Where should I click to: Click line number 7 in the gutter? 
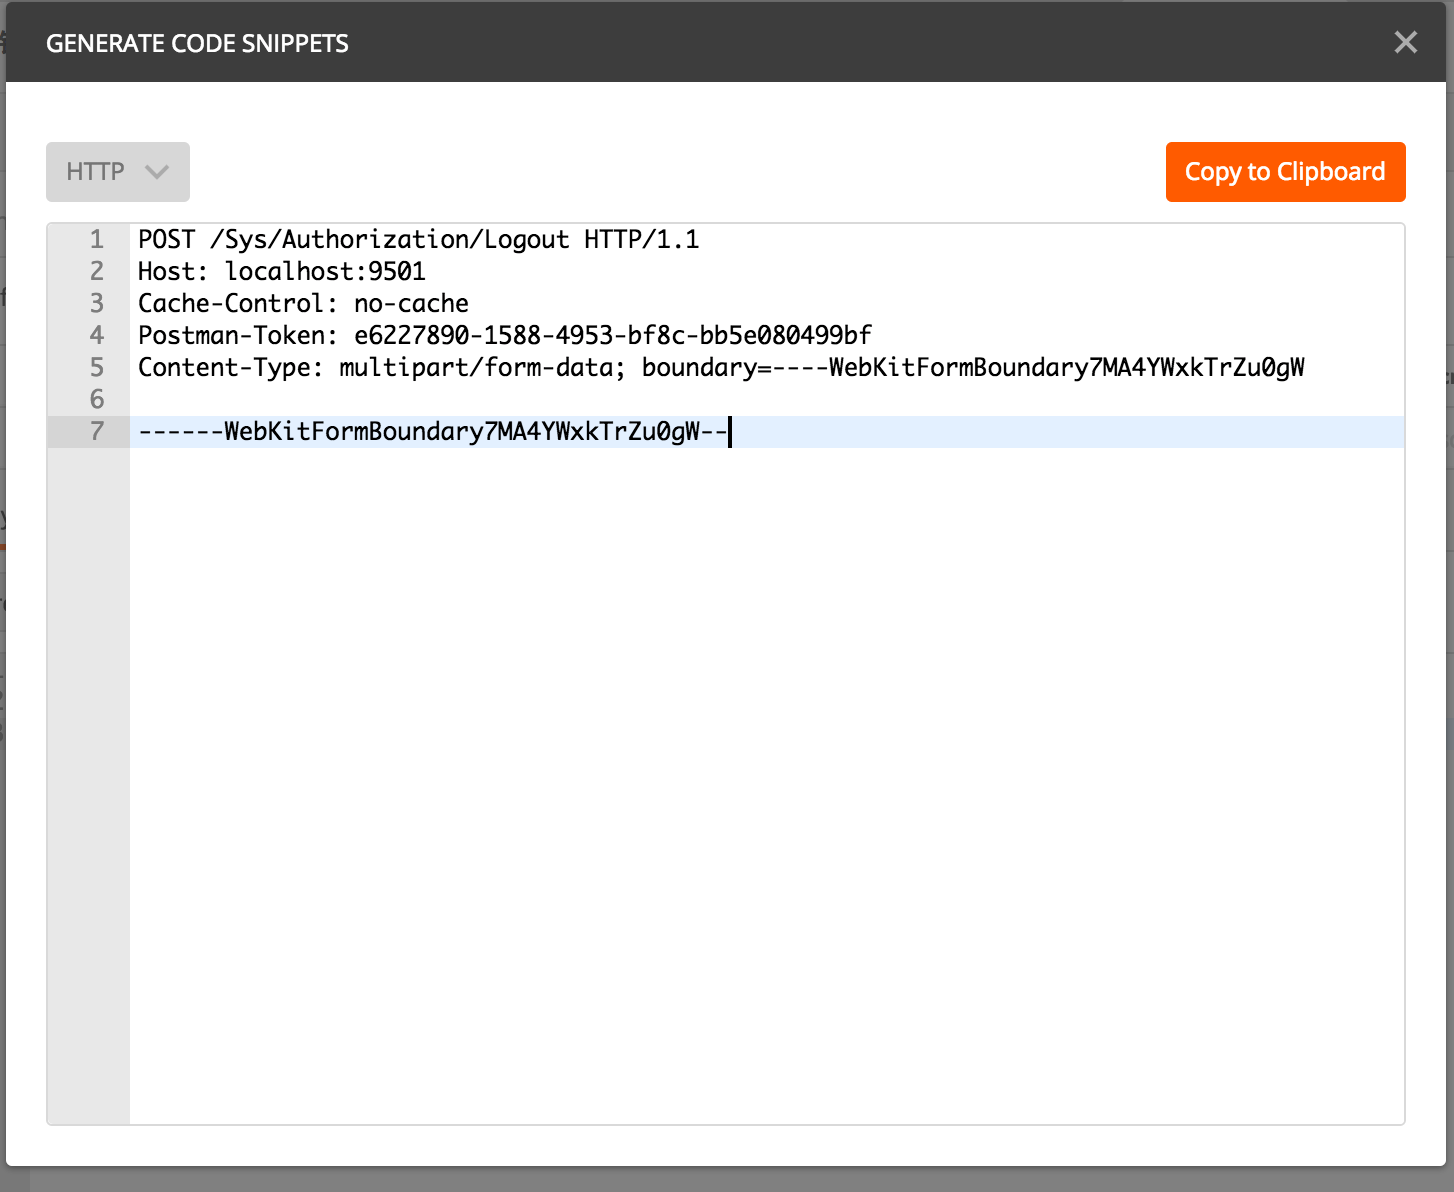96,431
